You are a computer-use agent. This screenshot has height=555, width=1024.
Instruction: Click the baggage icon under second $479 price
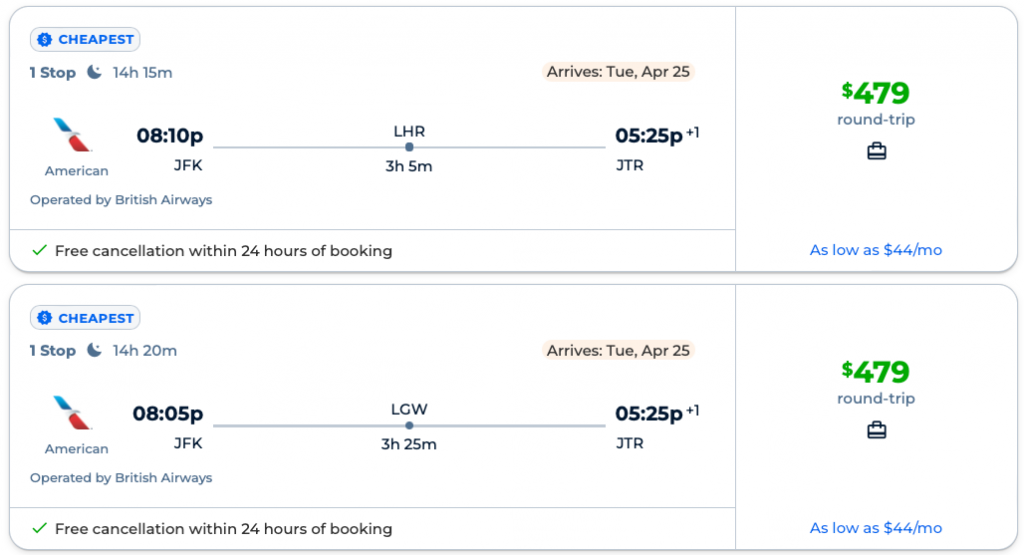876,430
